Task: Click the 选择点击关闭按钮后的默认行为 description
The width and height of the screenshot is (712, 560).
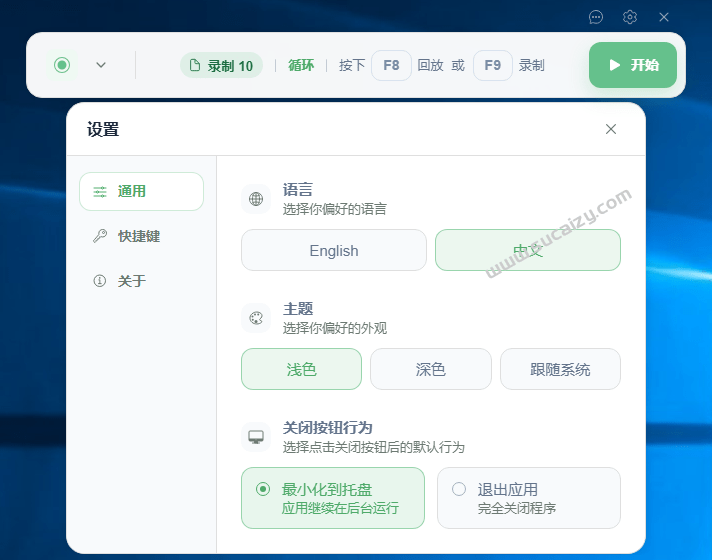Action: (x=374, y=447)
